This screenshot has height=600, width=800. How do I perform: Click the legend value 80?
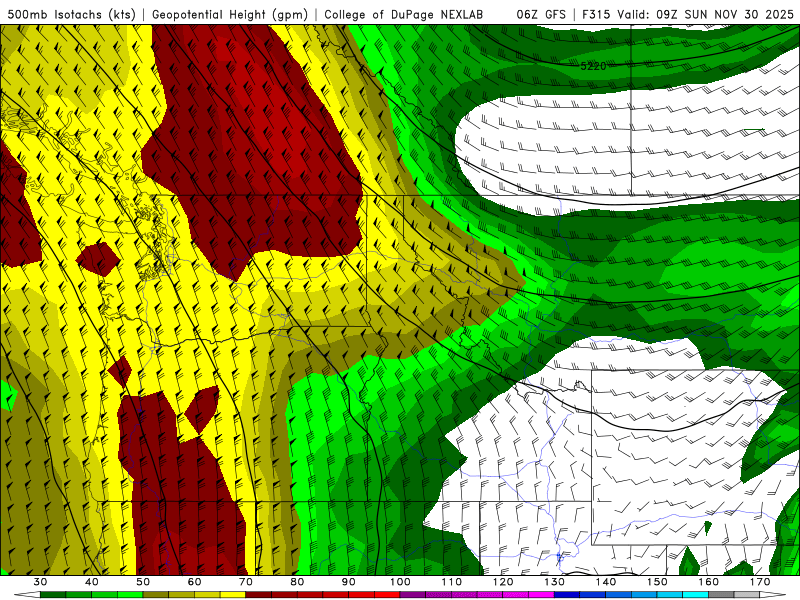(297, 582)
